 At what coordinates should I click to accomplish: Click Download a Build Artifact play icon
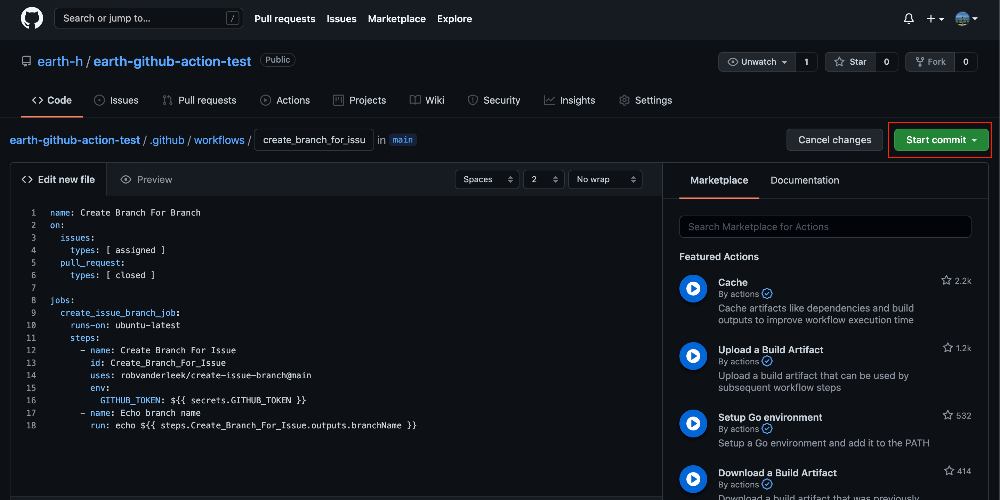693,479
